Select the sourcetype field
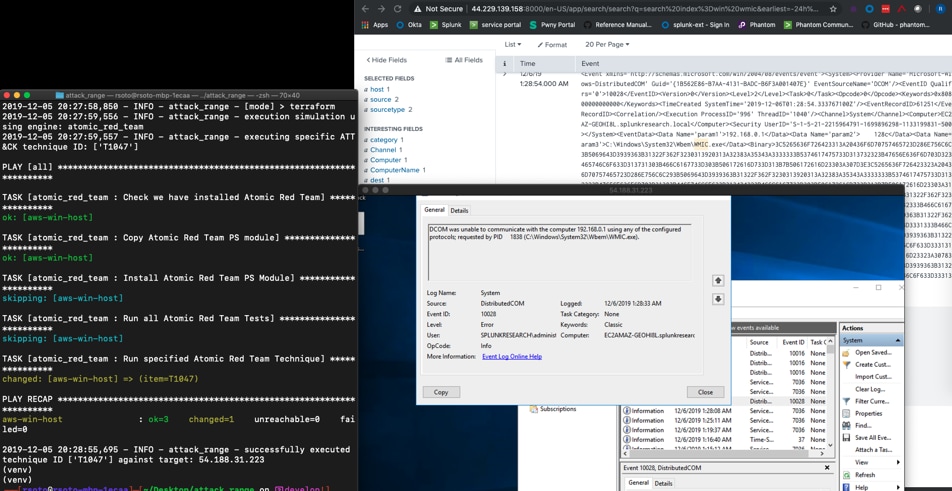952x491 pixels. click(x=388, y=109)
